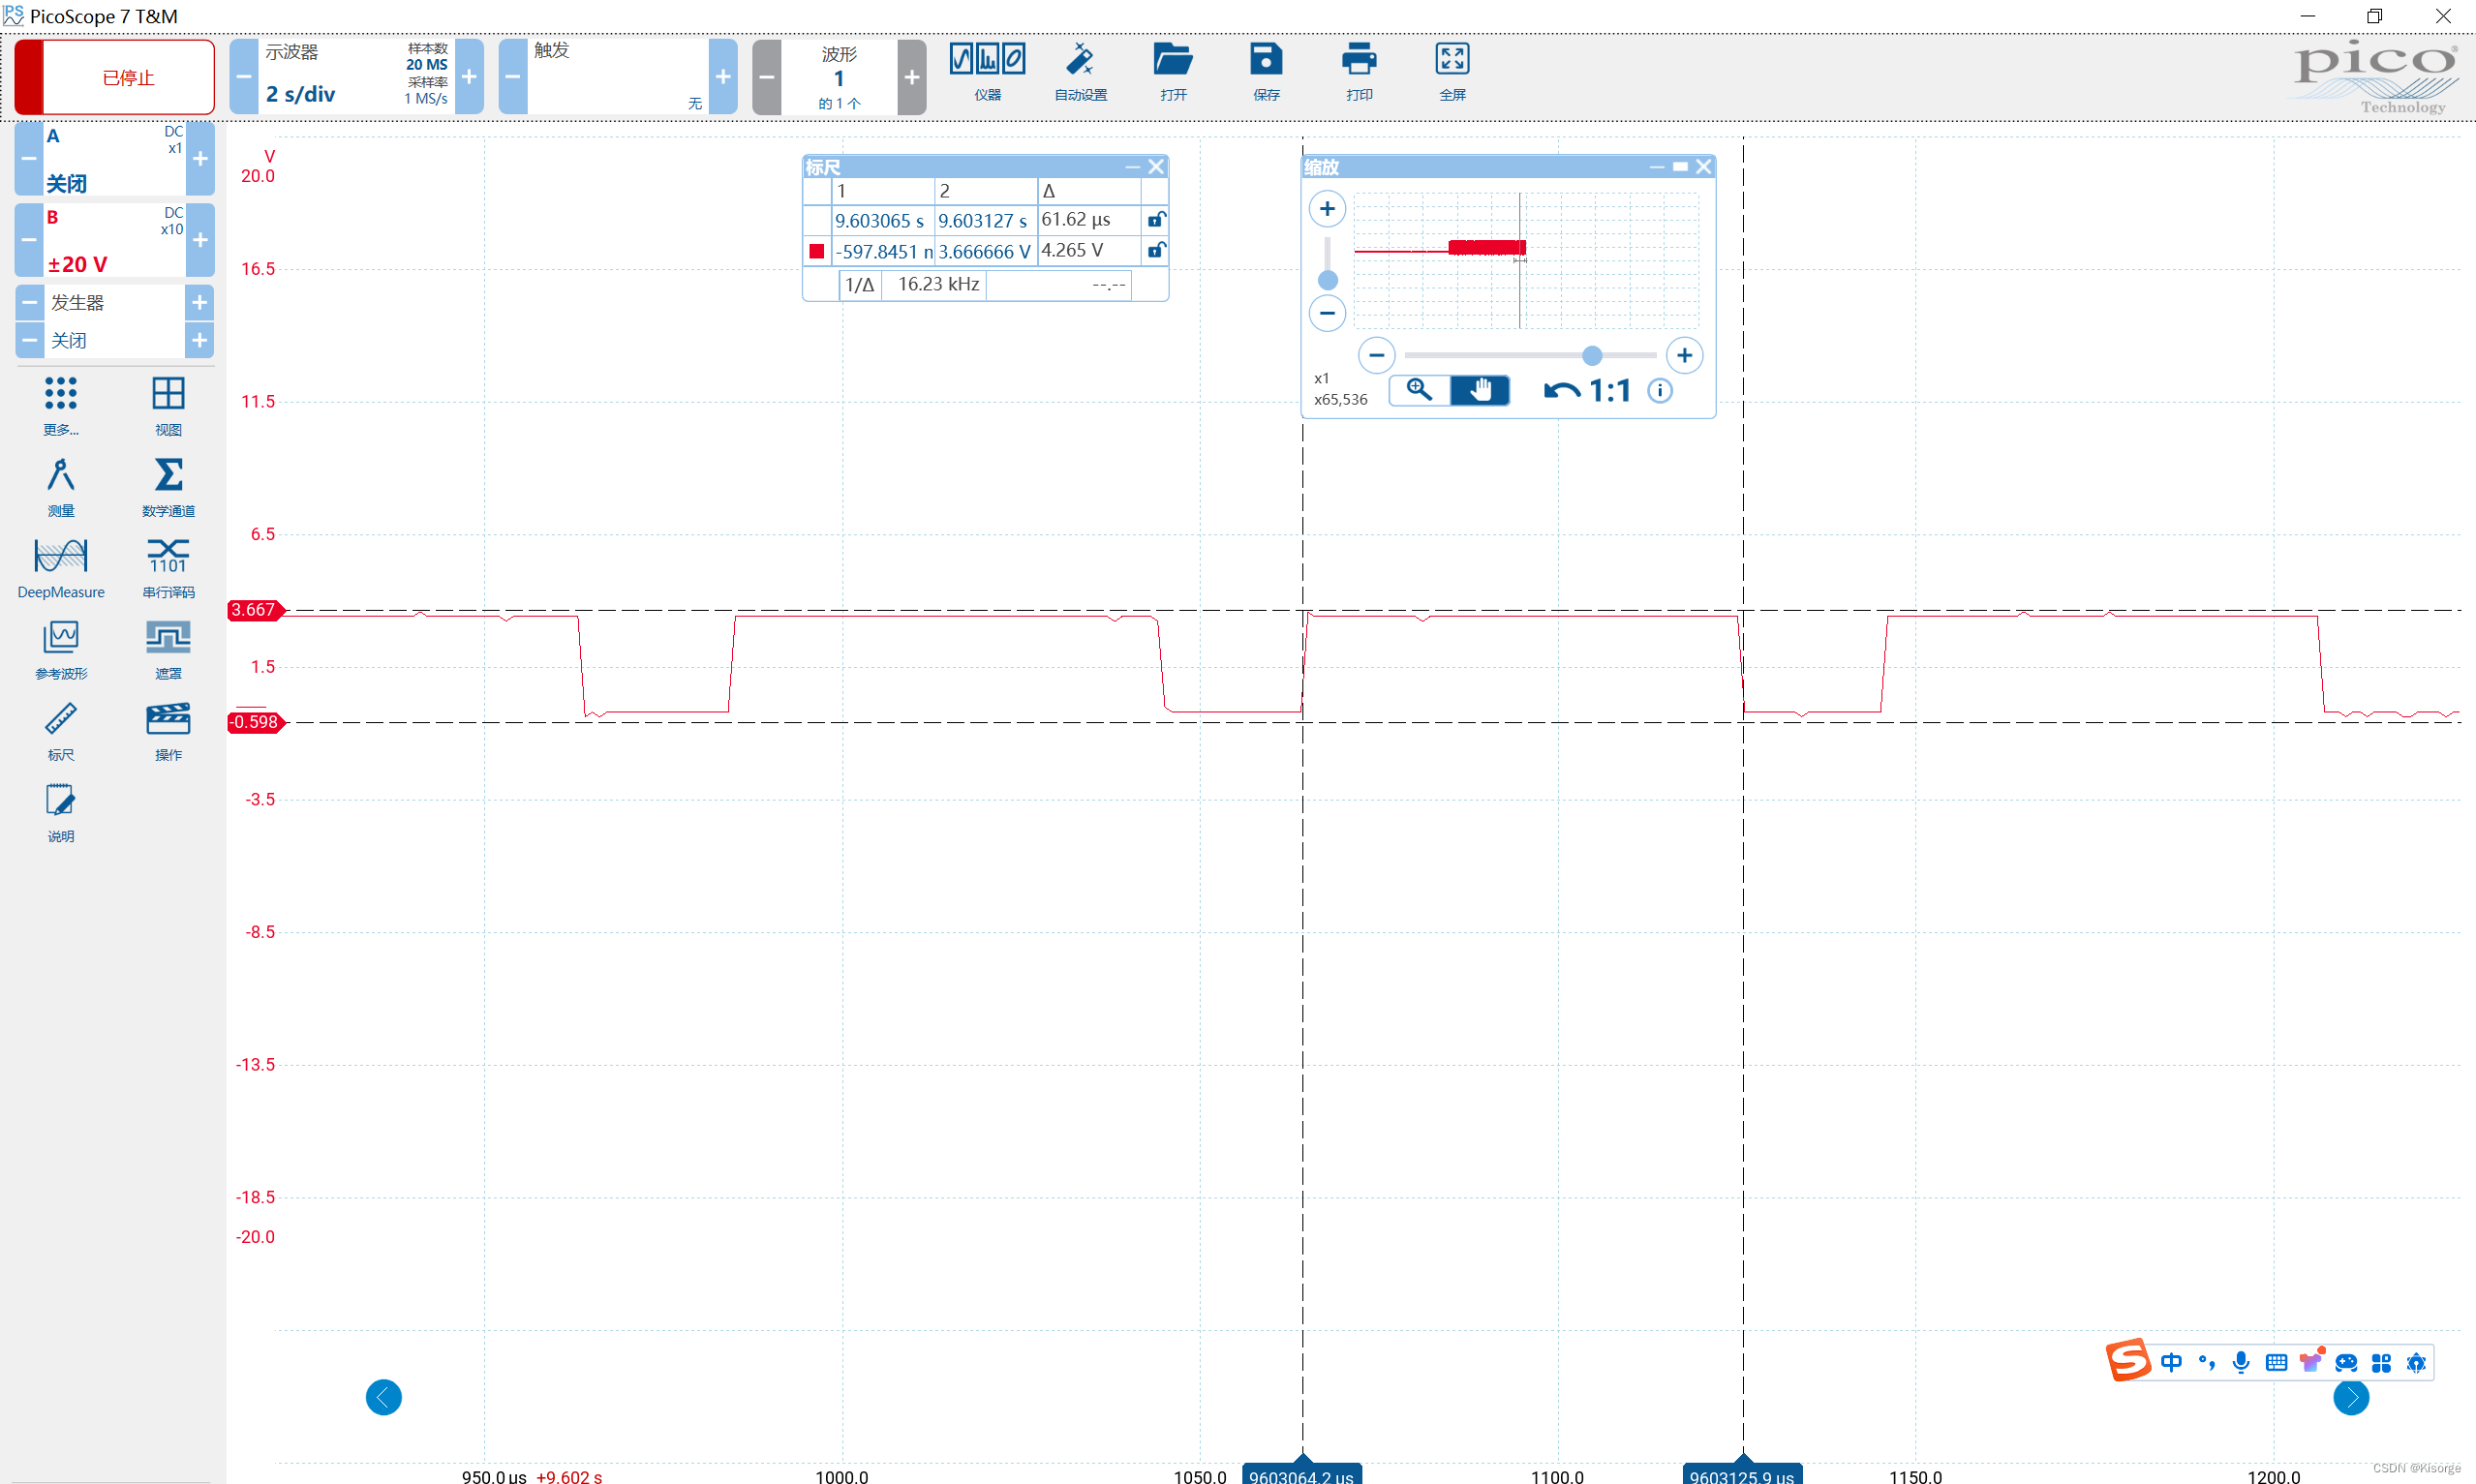The image size is (2476, 1484).
Task: Decrease vertical zoom in Zoom panel
Action: click(1327, 313)
